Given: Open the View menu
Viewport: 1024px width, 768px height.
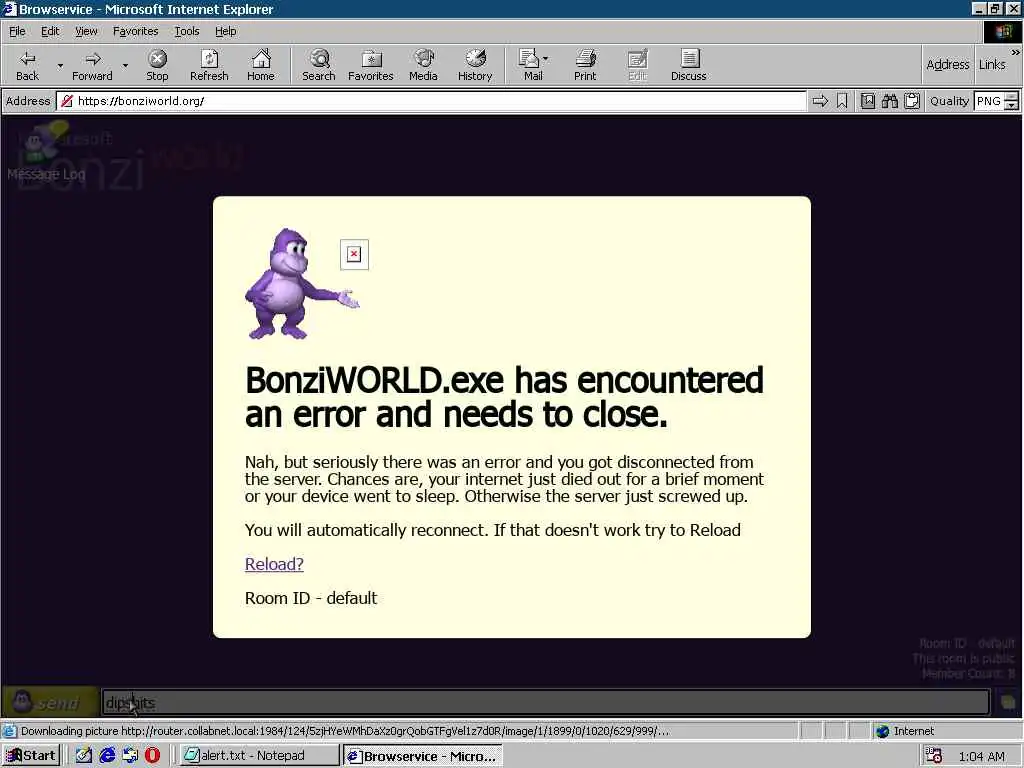Looking at the screenshot, I should [86, 31].
